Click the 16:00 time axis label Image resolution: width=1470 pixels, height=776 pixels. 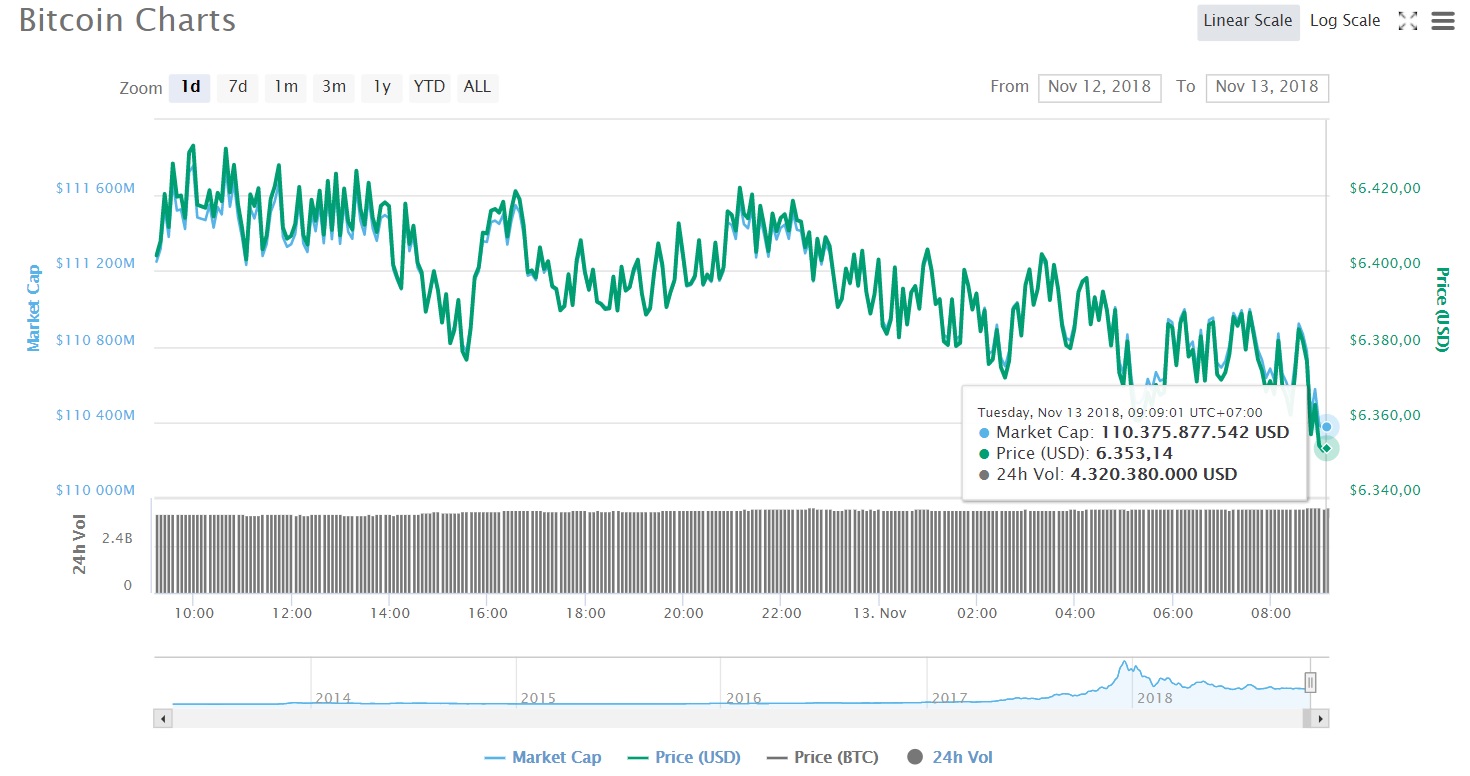pos(488,613)
